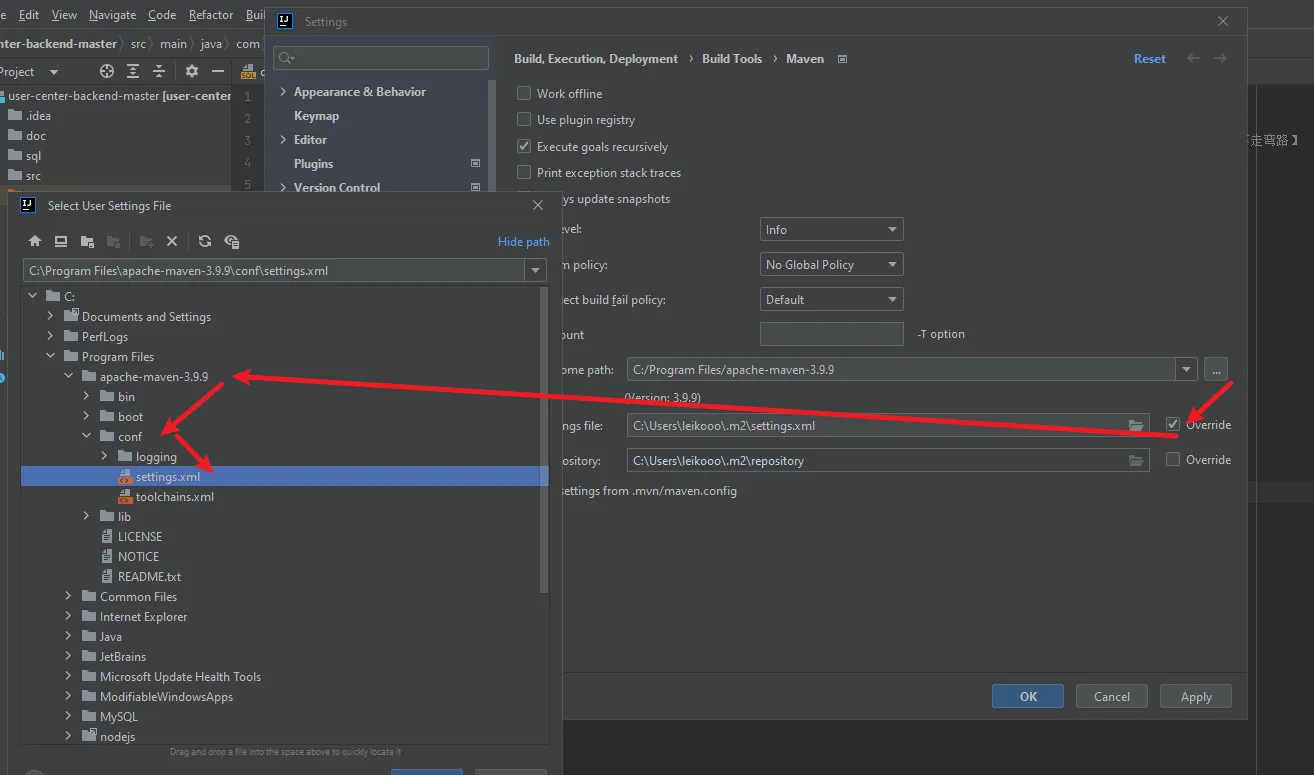Refresh the file chooser tree
This screenshot has height=775, width=1314.
(205, 241)
